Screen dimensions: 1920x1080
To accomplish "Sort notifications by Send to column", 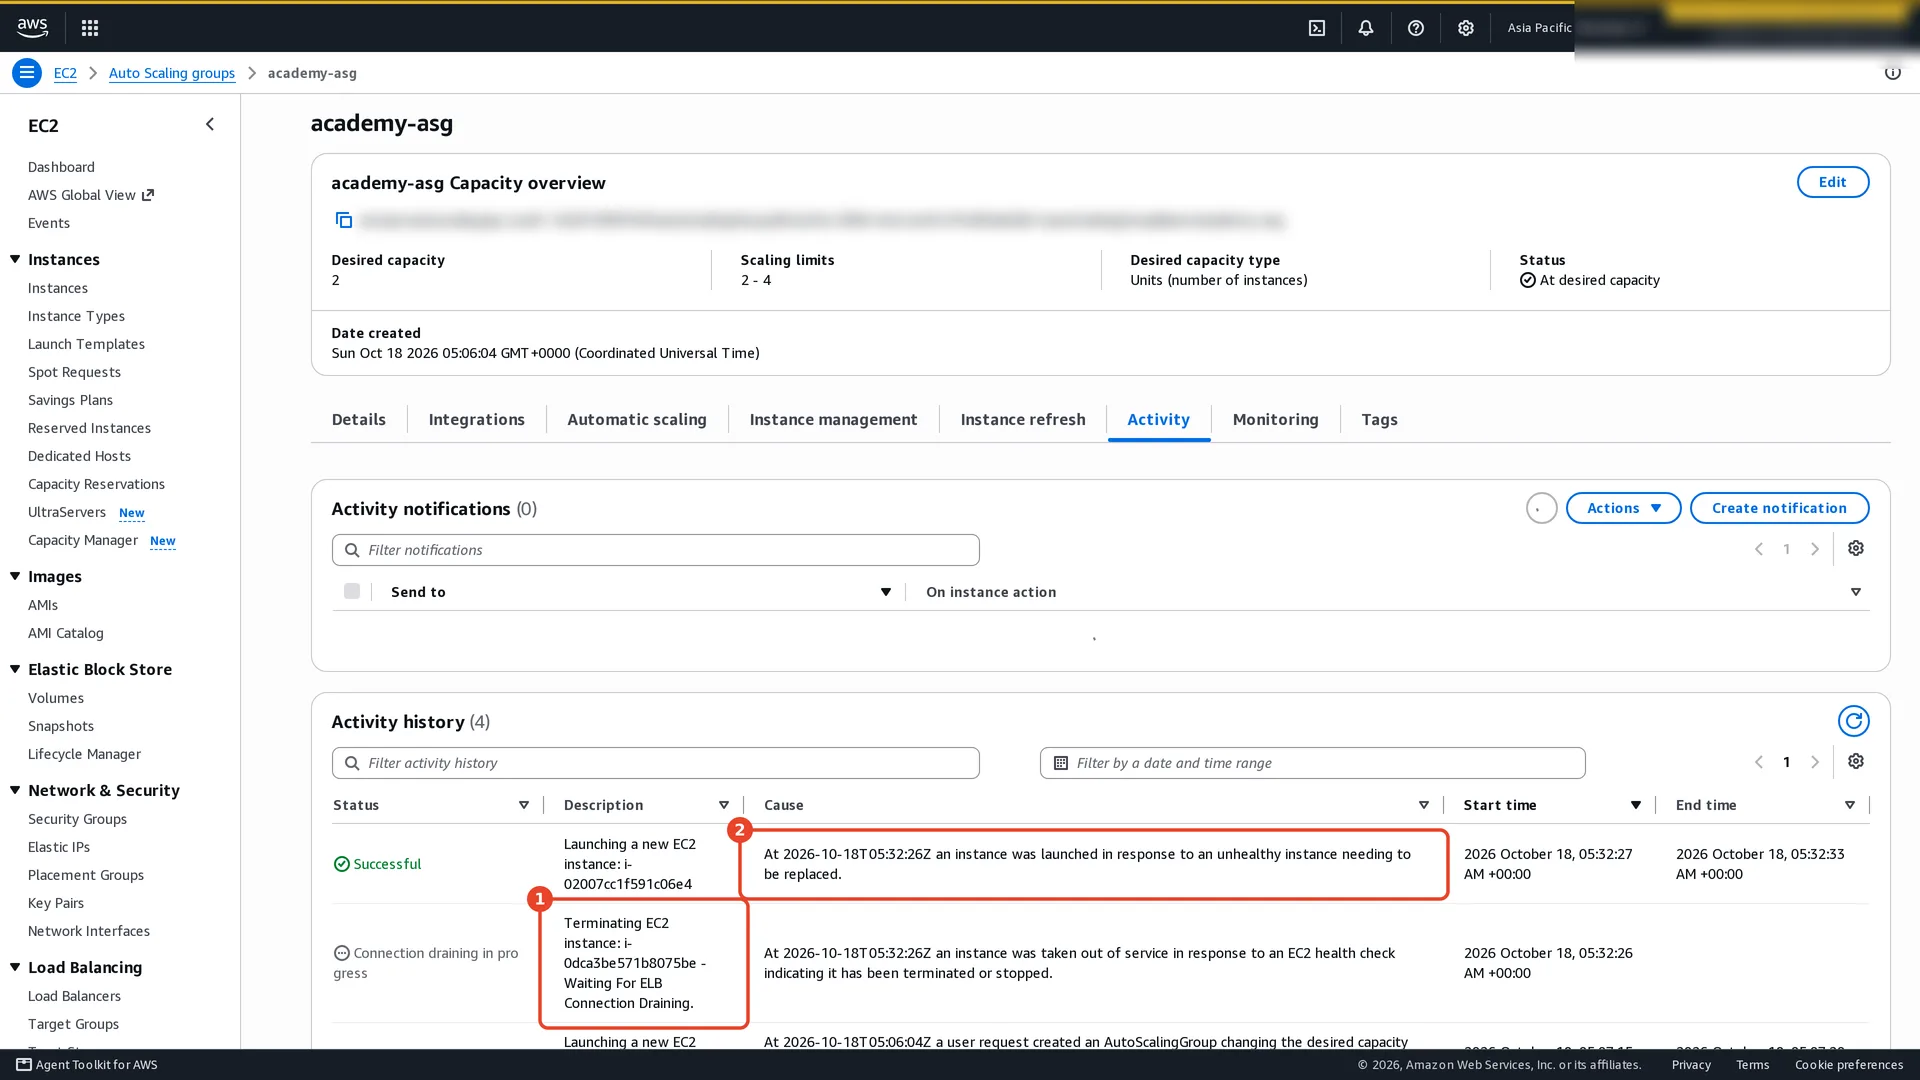I will click(x=885, y=592).
